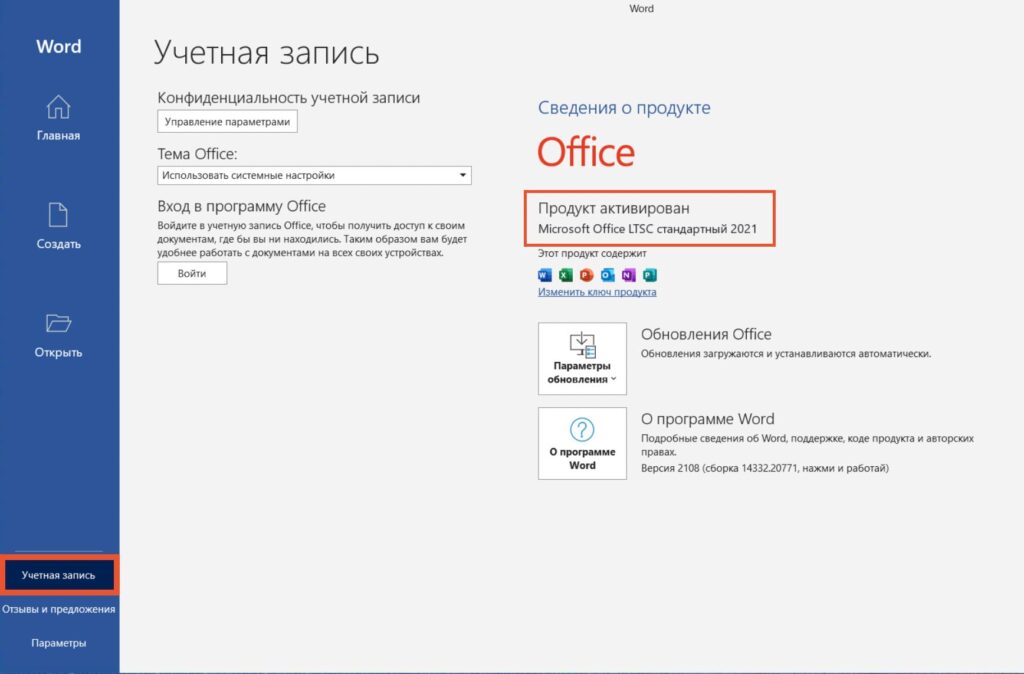Click the Outlook app icon under product contents
Screen dimensions: 1024x674
coord(607,275)
